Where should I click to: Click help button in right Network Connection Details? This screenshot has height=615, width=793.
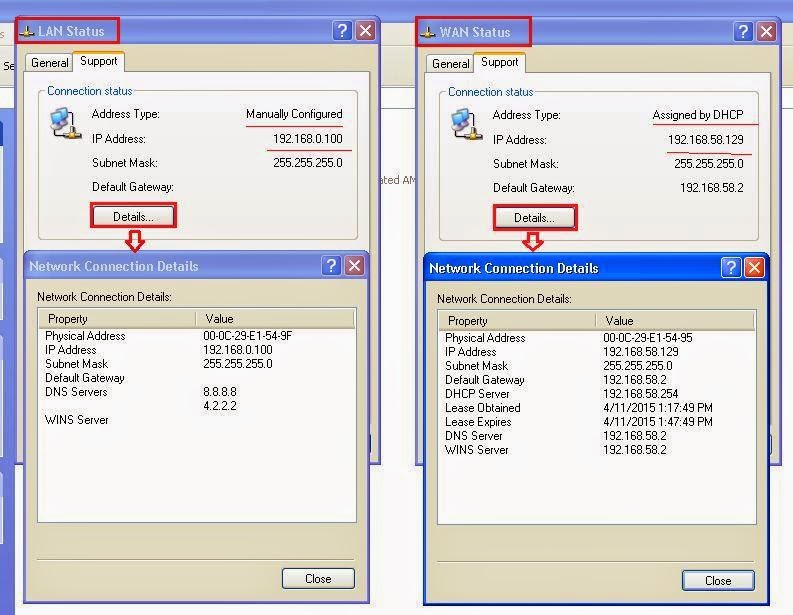click(731, 268)
